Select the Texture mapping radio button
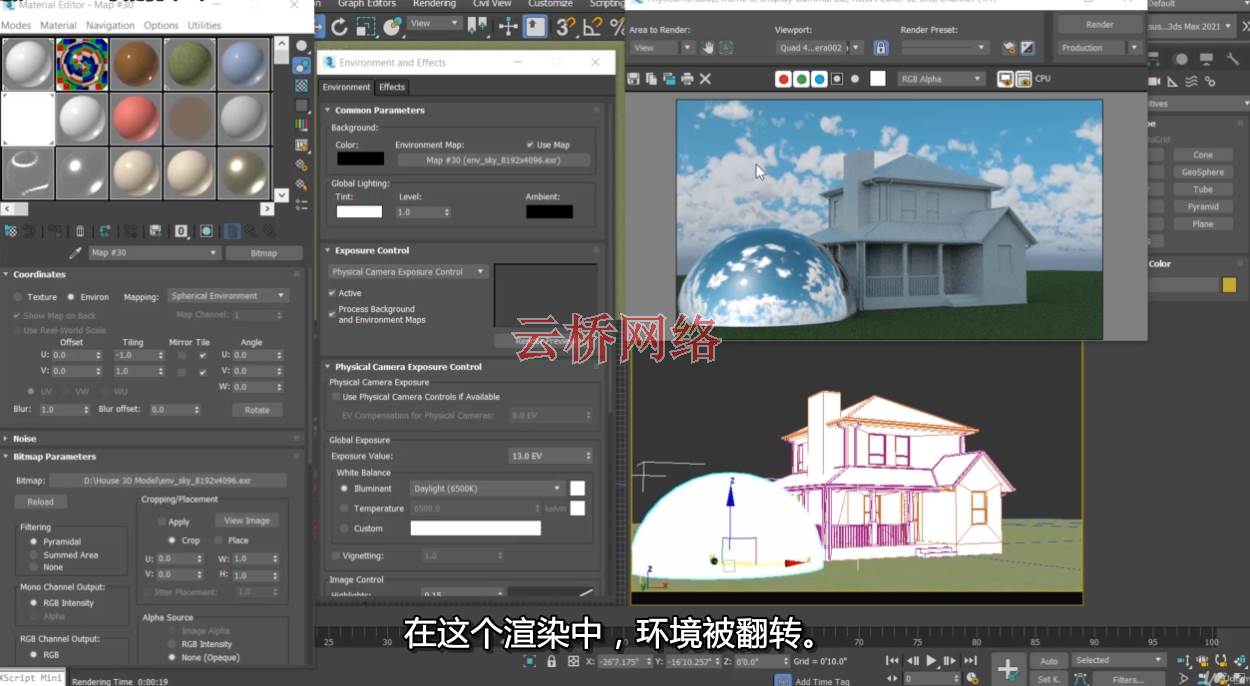1250x686 pixels. coord(18,297)
